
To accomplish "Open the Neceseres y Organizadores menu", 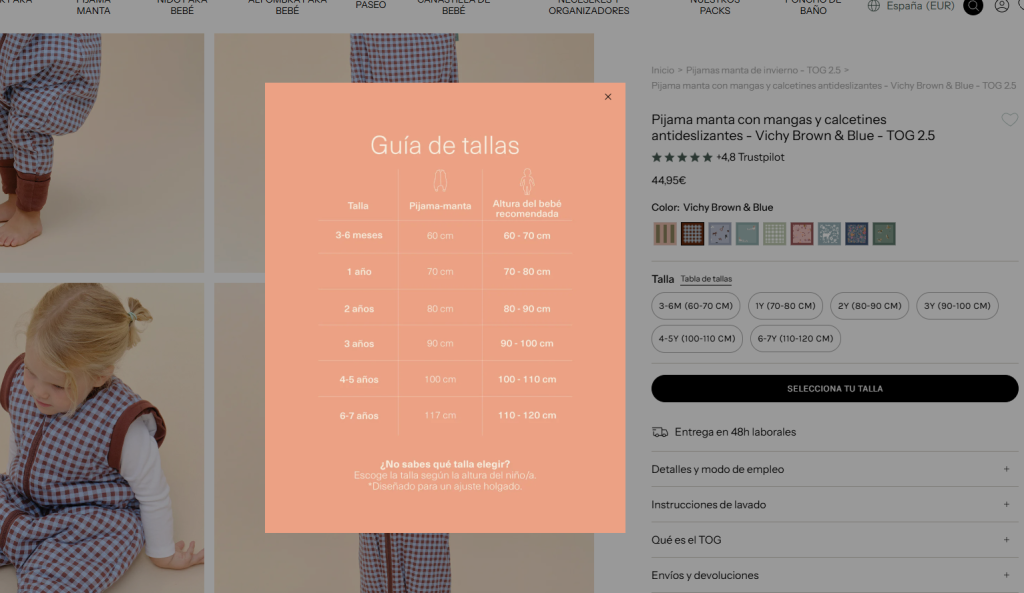I will pos(589,8).
